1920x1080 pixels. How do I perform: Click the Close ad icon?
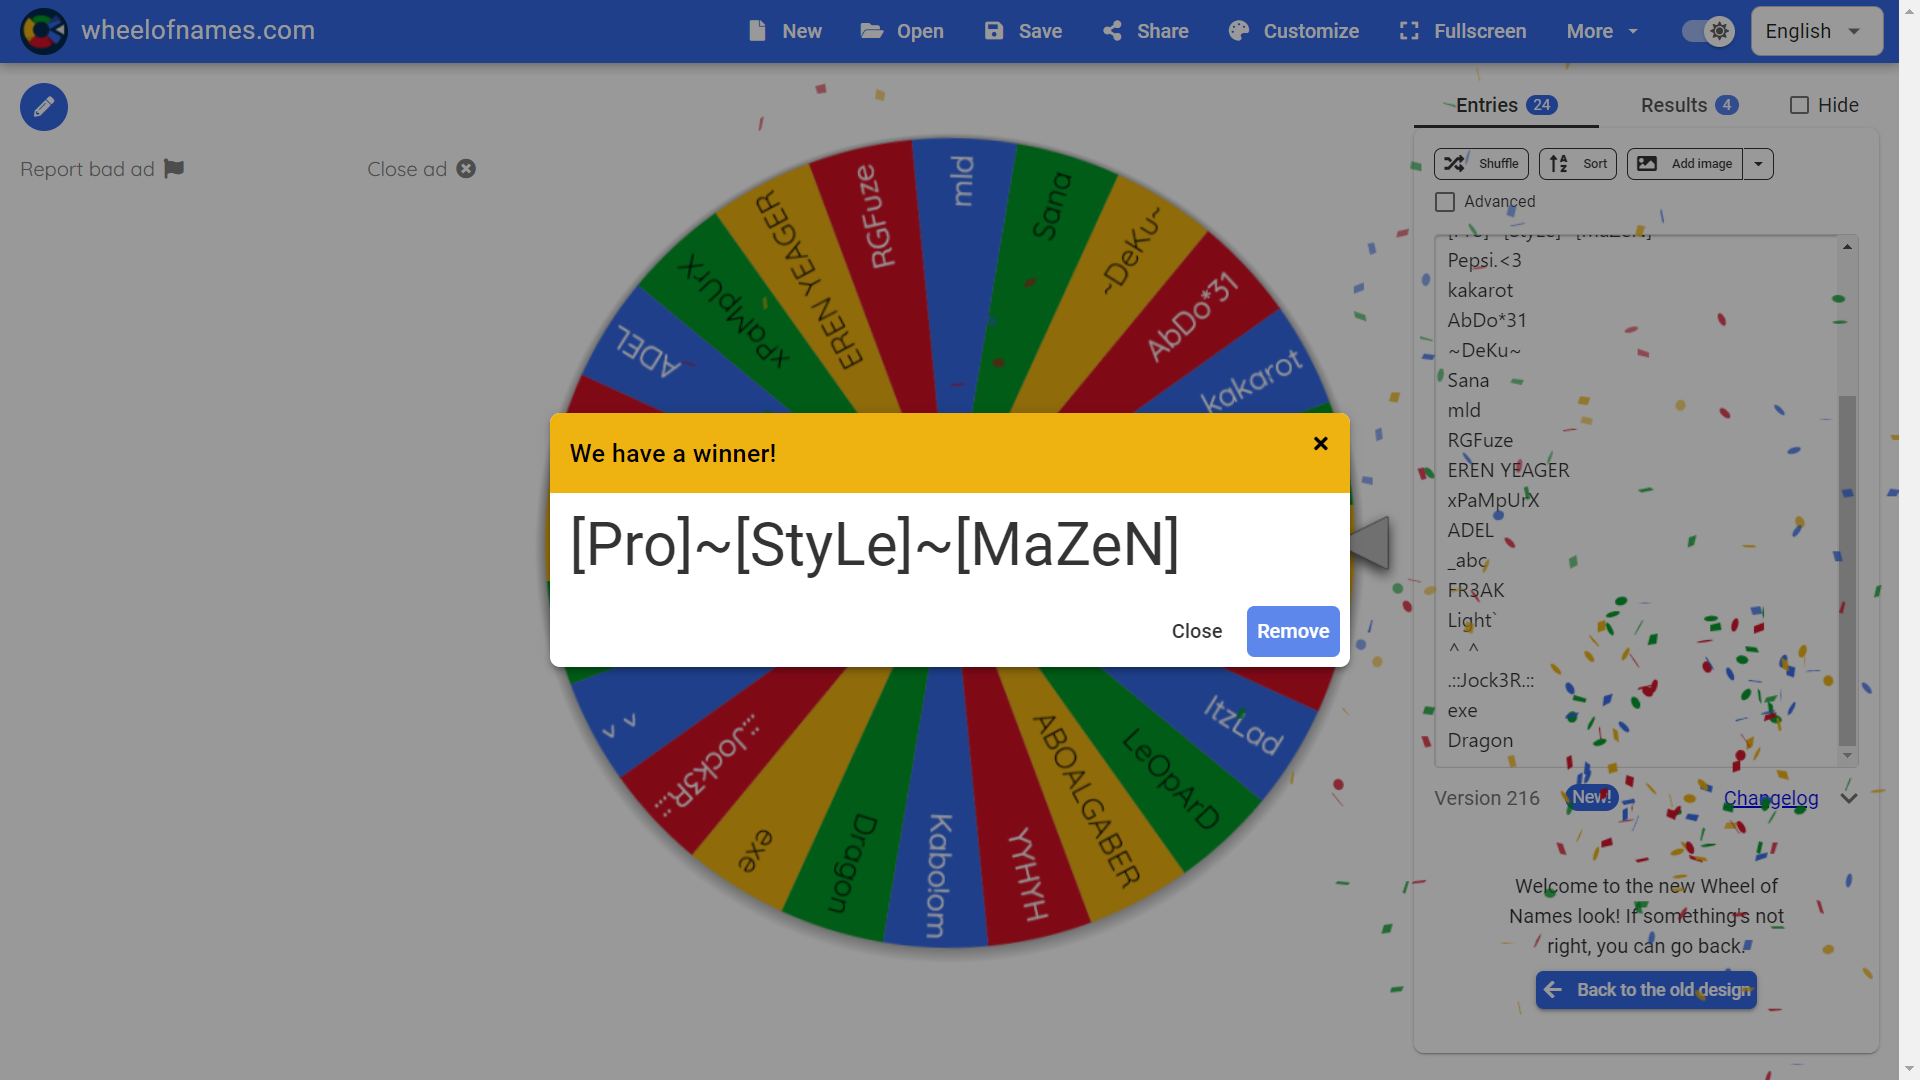(x=466, y=169)
